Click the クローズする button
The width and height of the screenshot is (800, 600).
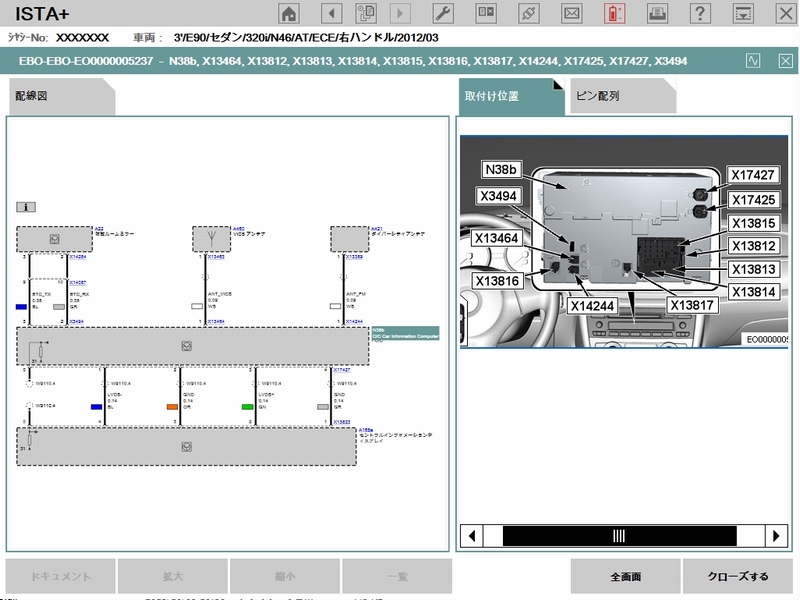click(x=738, y=577)
